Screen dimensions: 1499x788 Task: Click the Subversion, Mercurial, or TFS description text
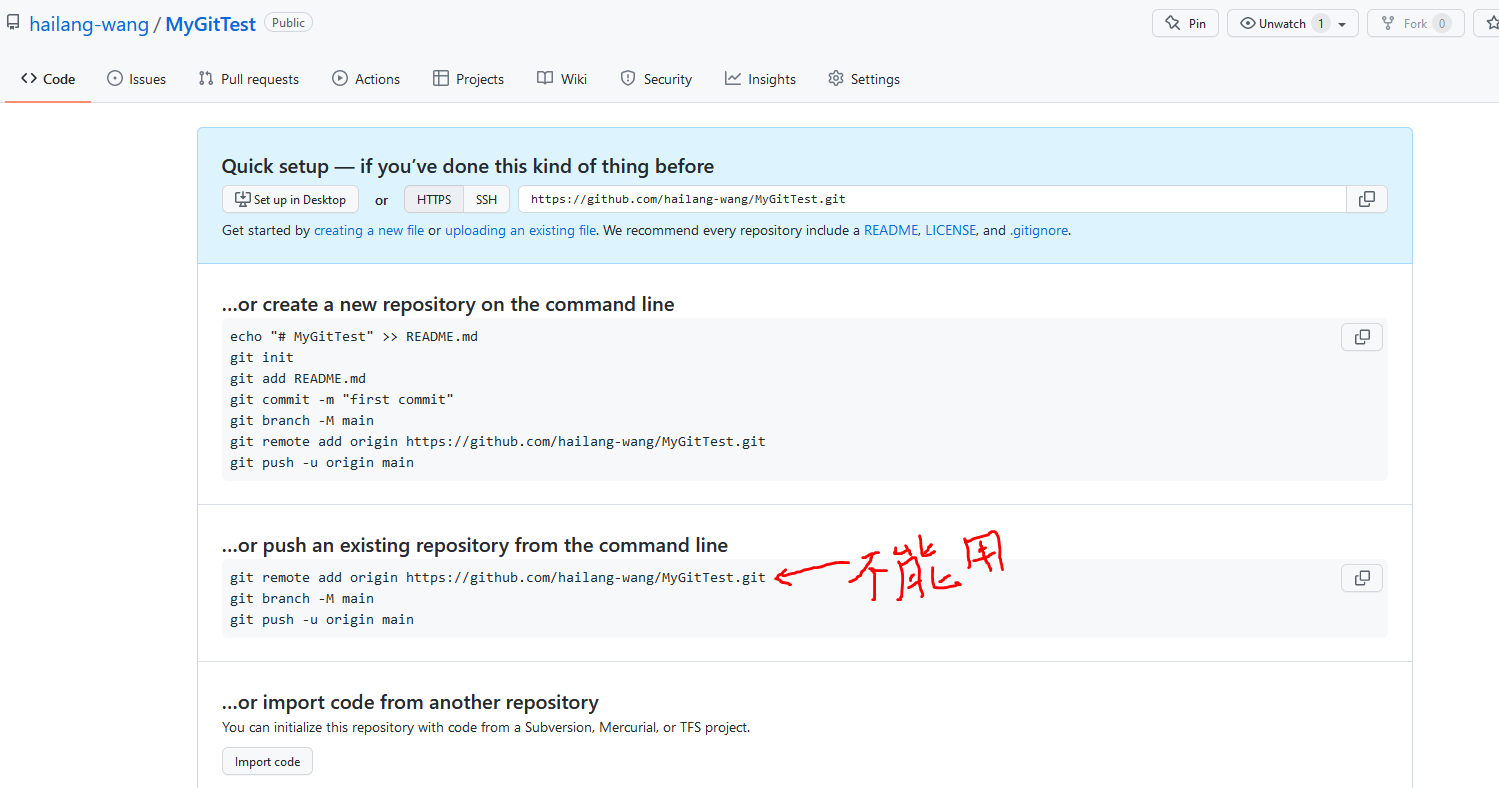486,727
